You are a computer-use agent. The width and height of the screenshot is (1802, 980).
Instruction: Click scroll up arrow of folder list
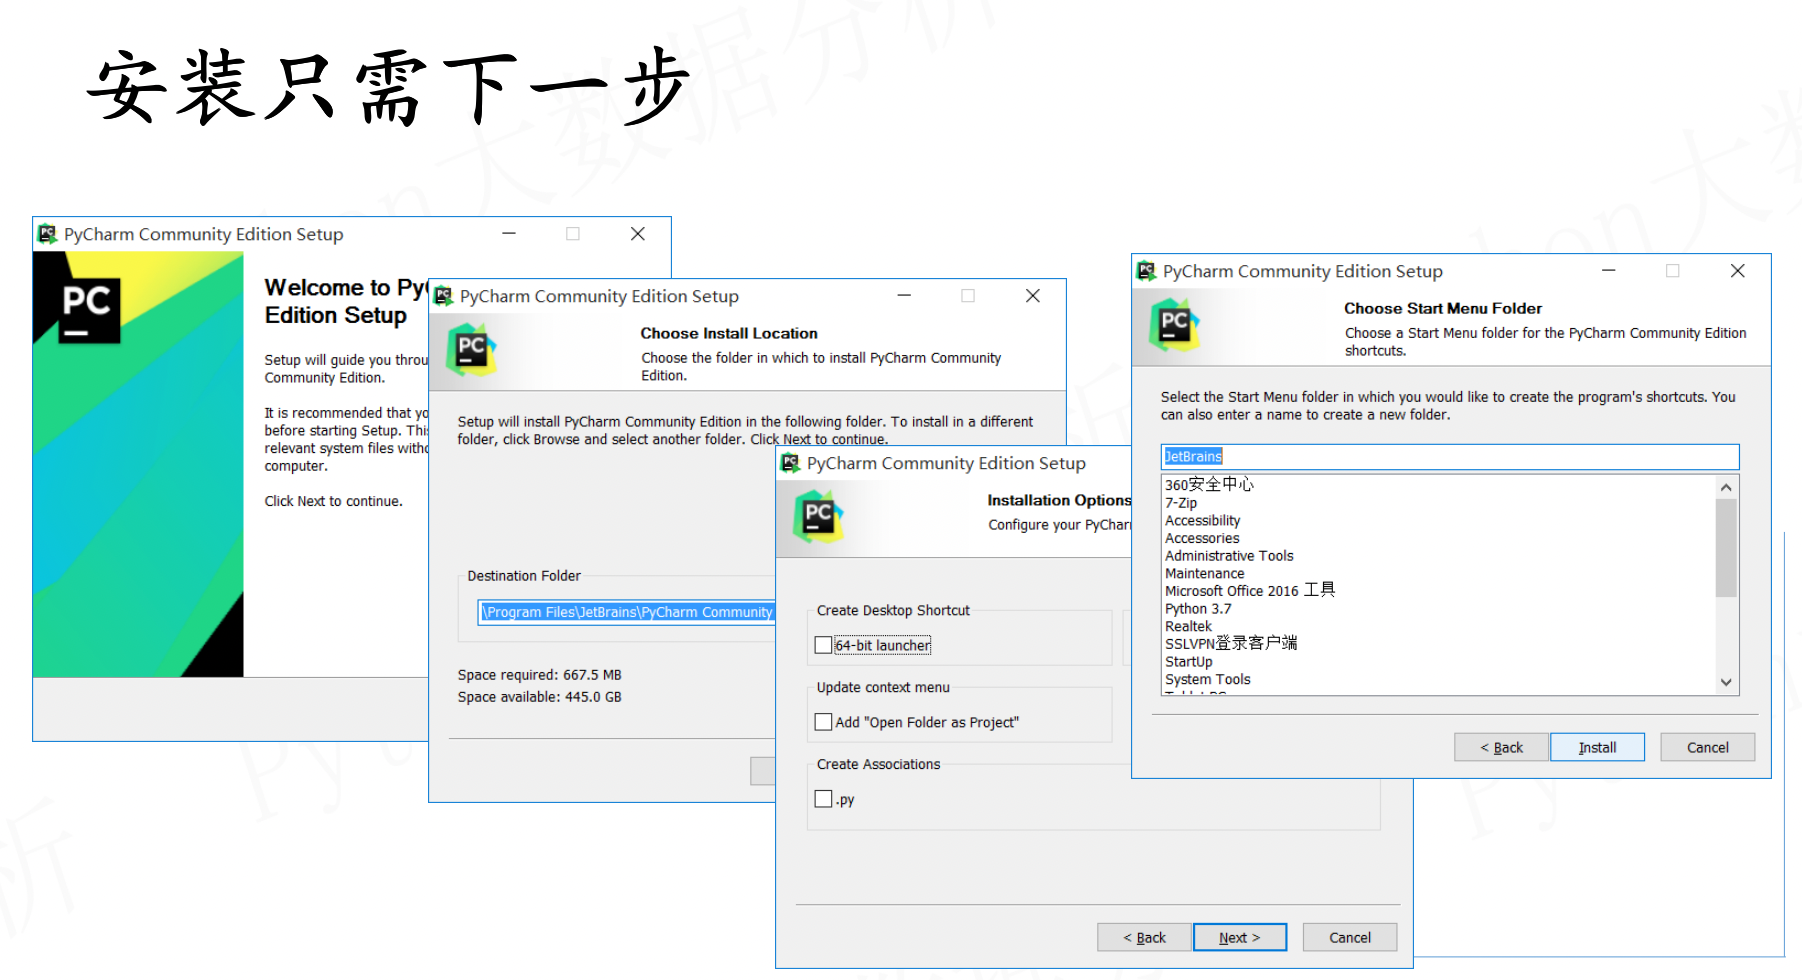tap(1726, 487)
